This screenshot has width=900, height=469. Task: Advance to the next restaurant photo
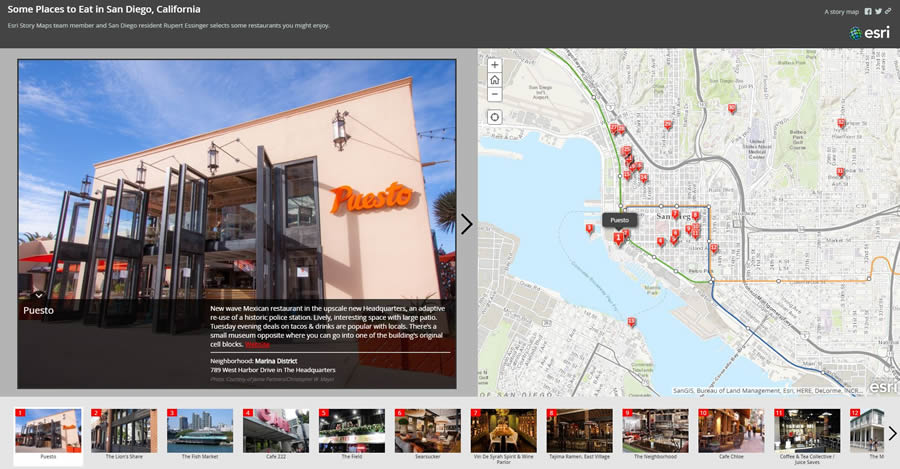coord(467,224)
